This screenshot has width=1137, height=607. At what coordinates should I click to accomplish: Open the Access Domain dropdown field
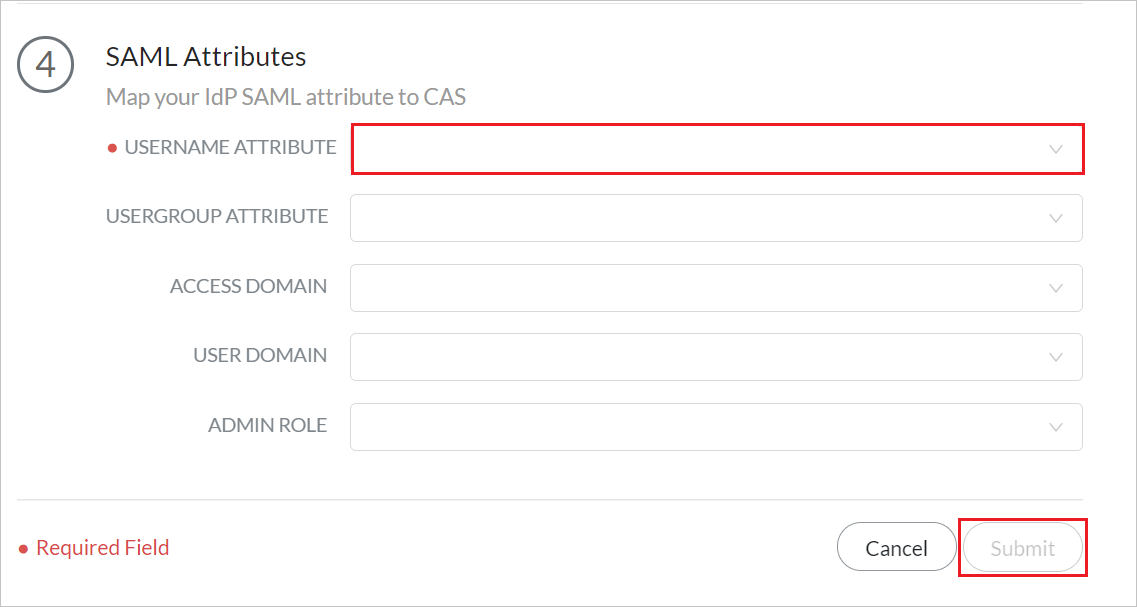pyautogui.click(x=700, y=288)
